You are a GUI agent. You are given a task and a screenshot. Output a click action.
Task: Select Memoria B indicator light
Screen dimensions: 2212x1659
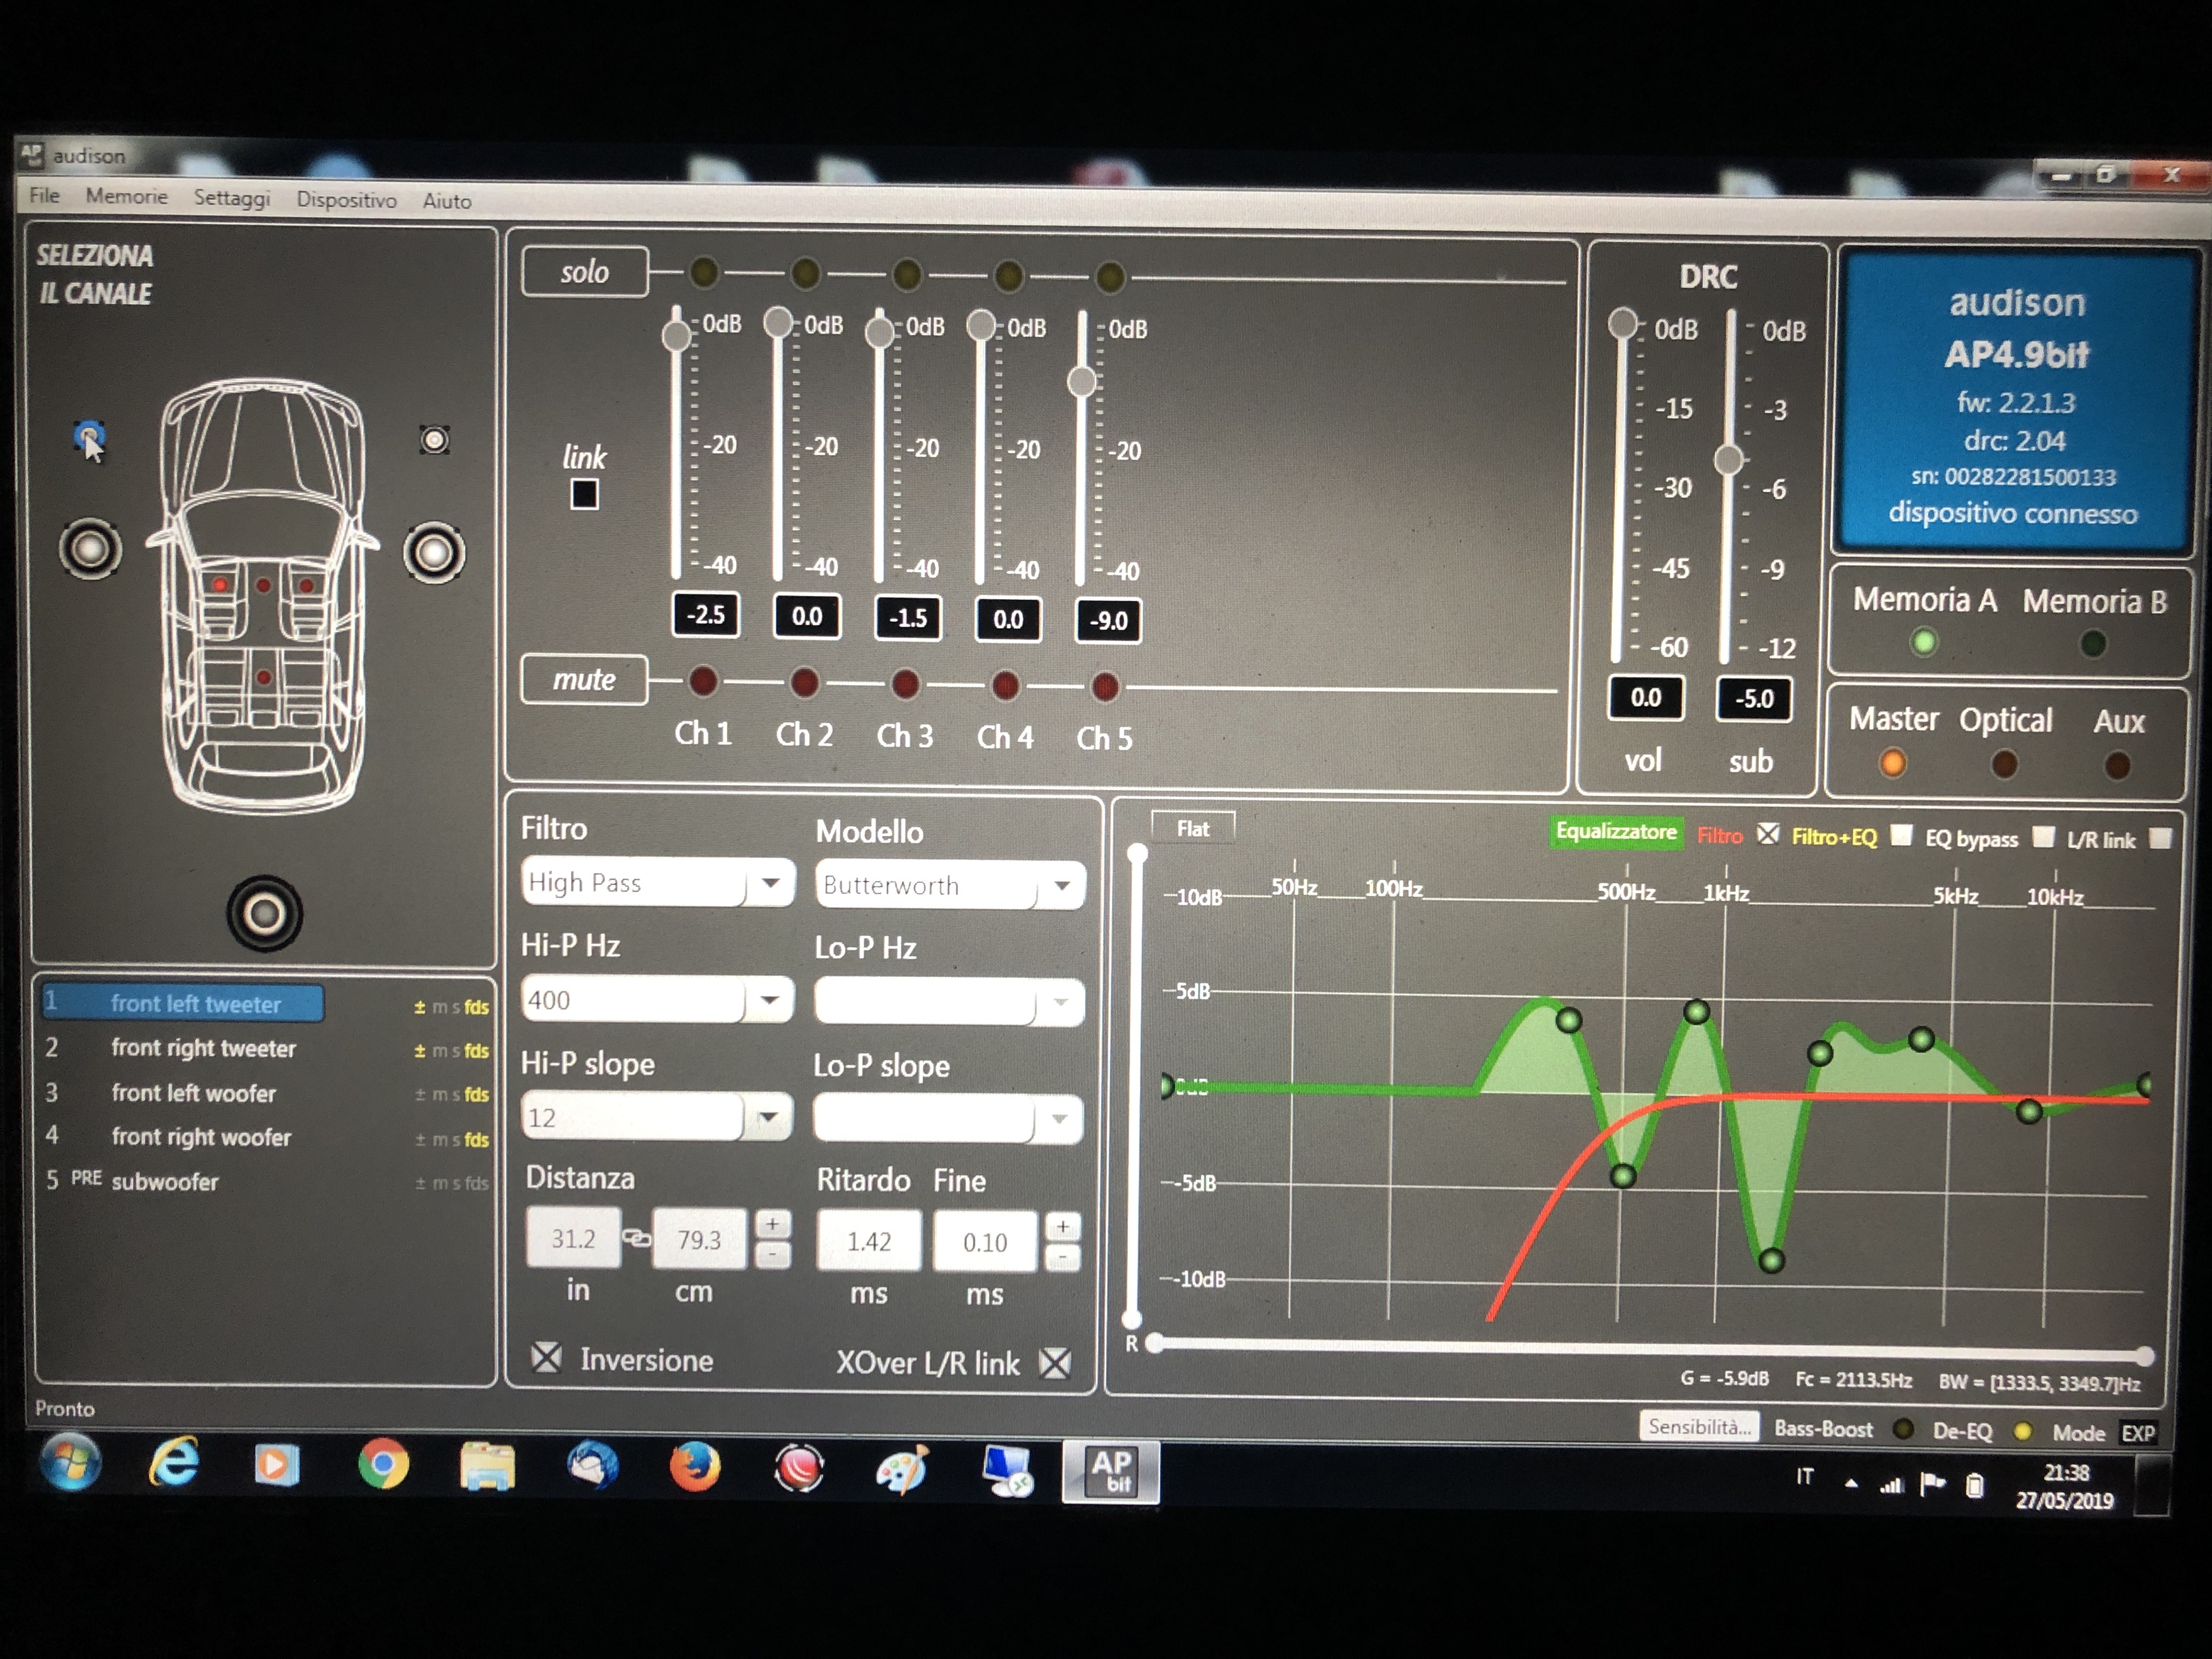2092,643
